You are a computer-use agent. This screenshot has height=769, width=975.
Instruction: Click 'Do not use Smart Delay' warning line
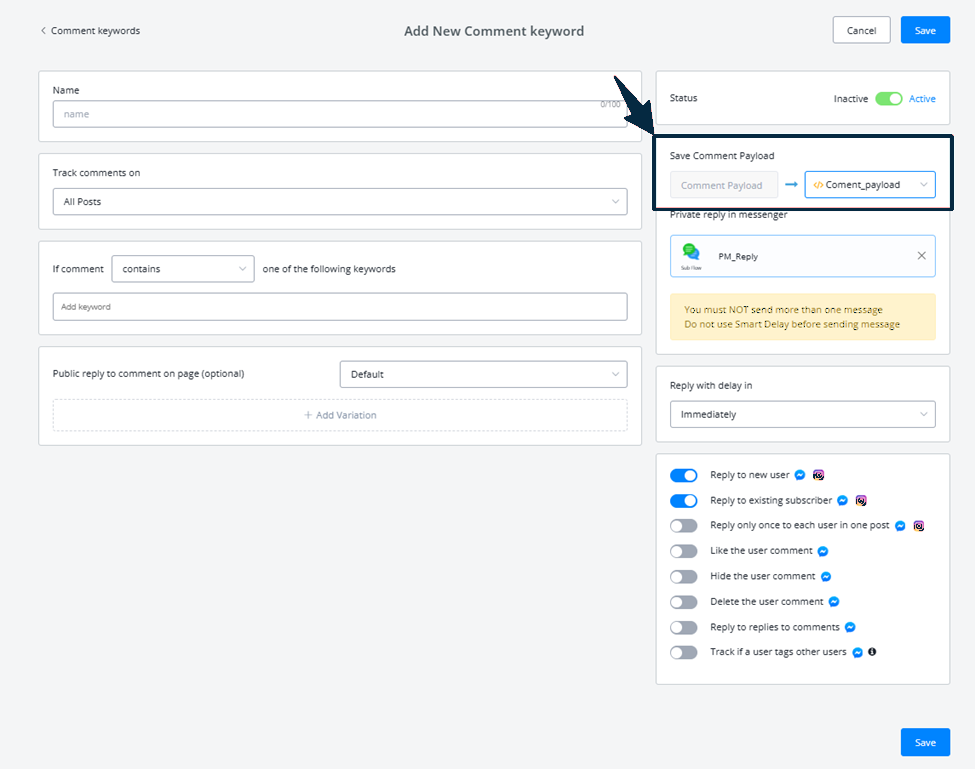792,324
